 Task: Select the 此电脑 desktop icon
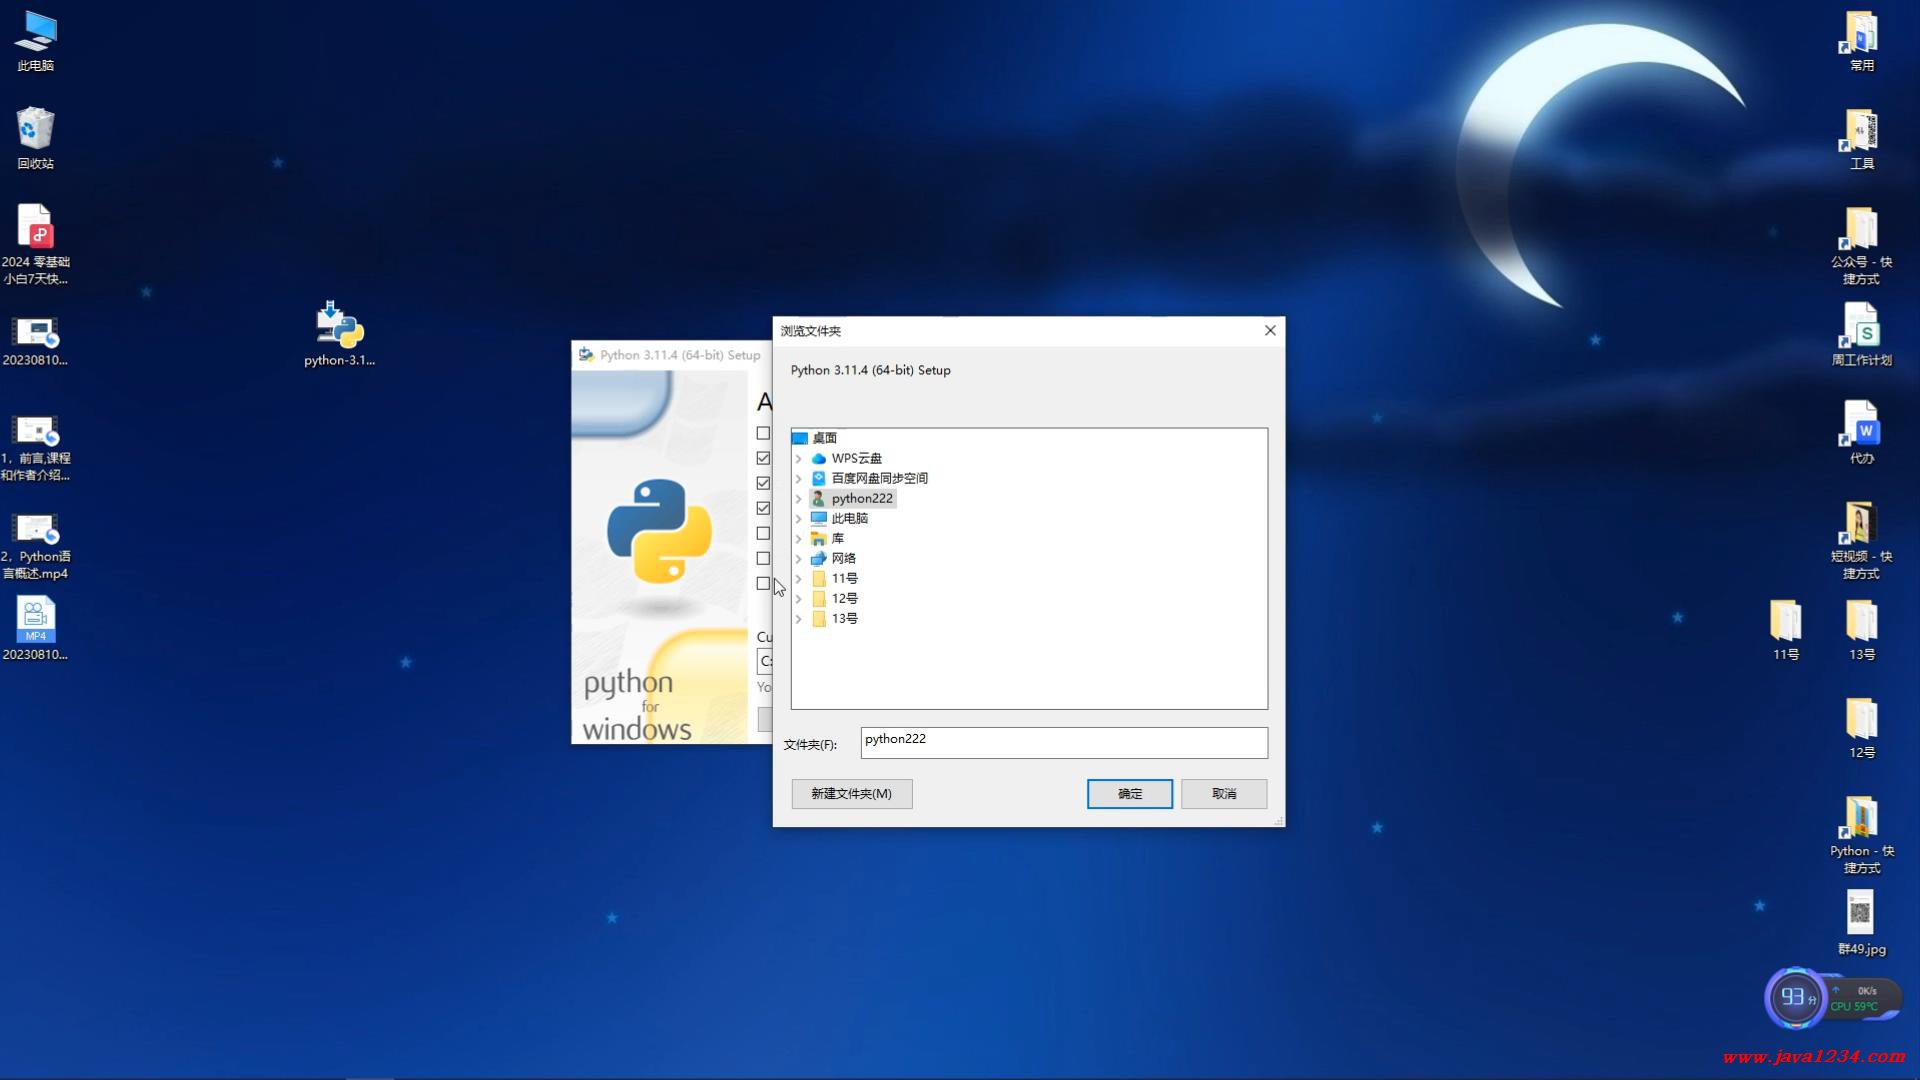36,41
